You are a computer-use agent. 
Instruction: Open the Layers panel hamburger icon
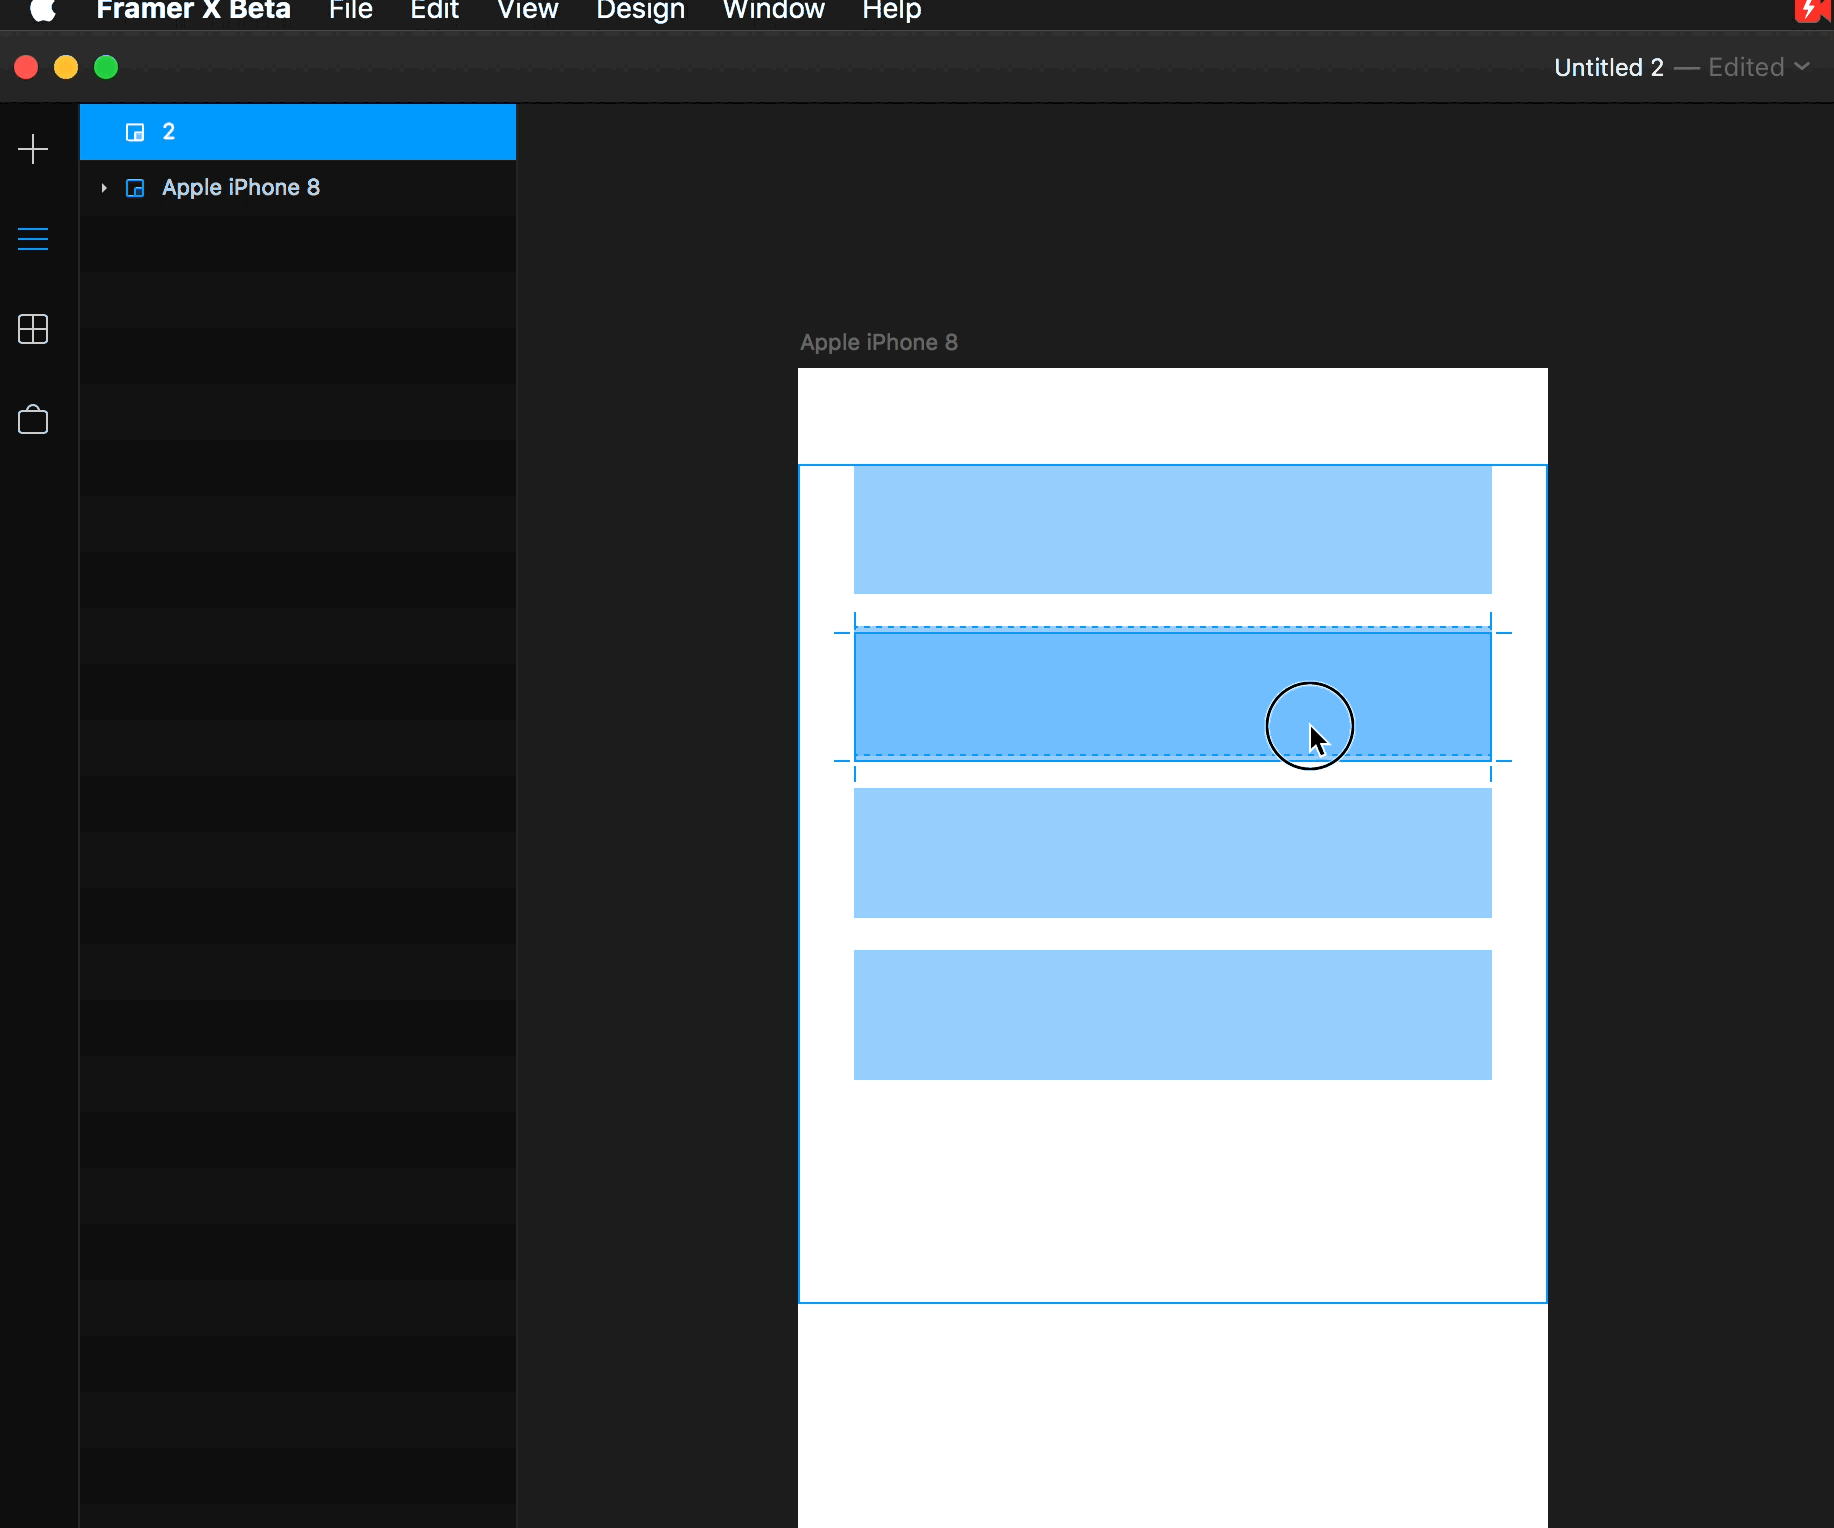(33, 239)
